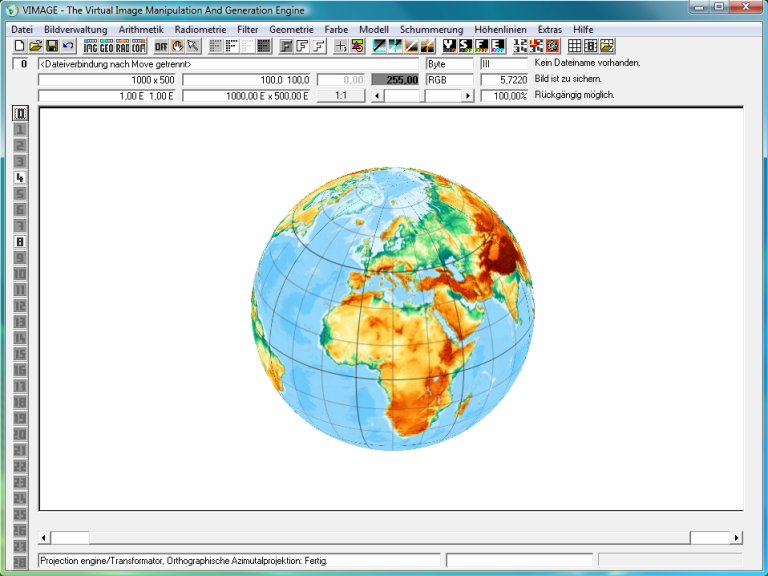The width and height of the screenshot is (768, 576).
Task: Click the Save (floppy disk) icon
Action: (x=52, y=46)
